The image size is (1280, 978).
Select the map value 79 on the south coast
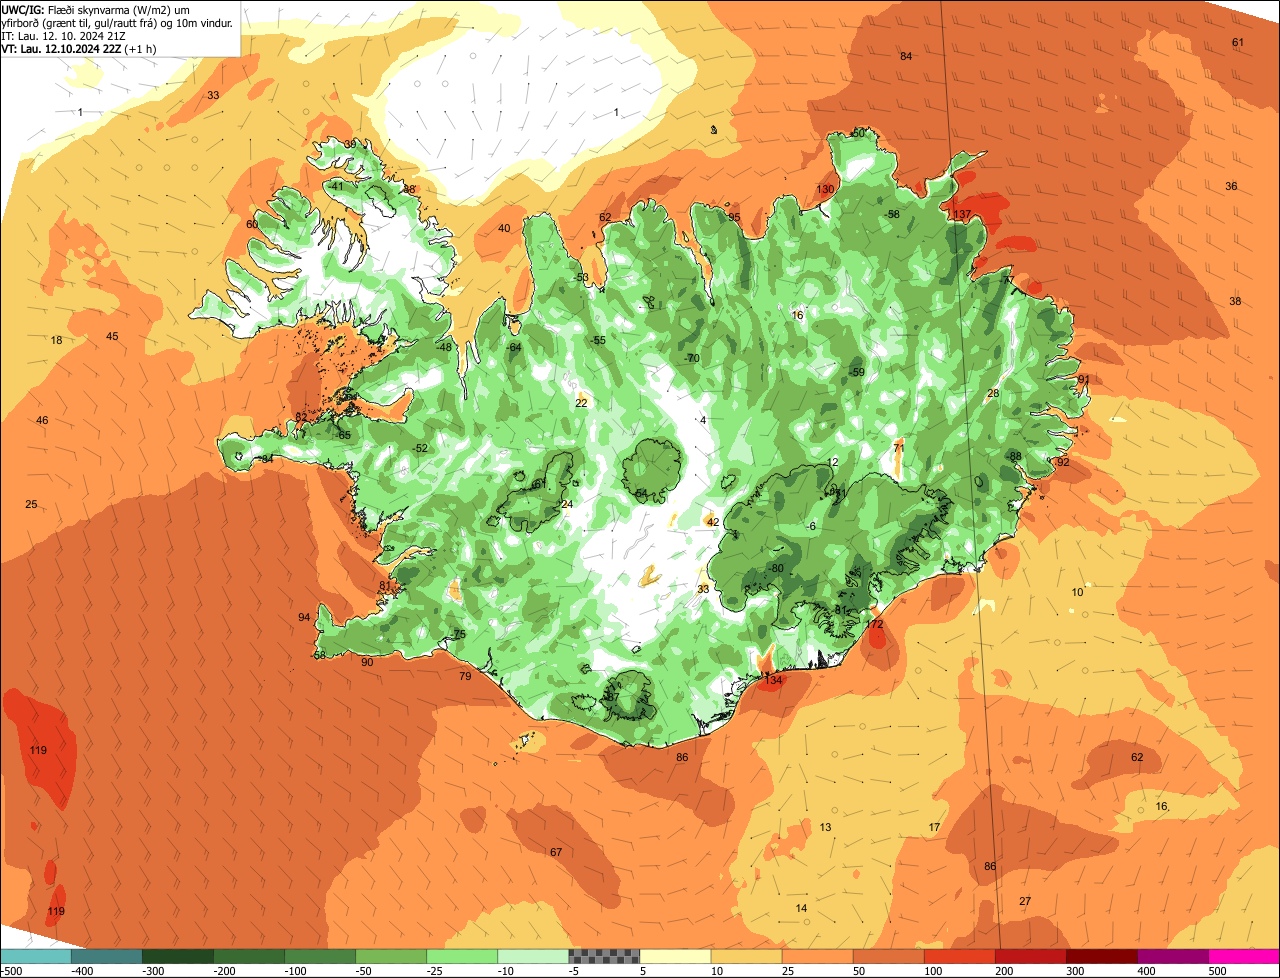click(x=465, y=677)
